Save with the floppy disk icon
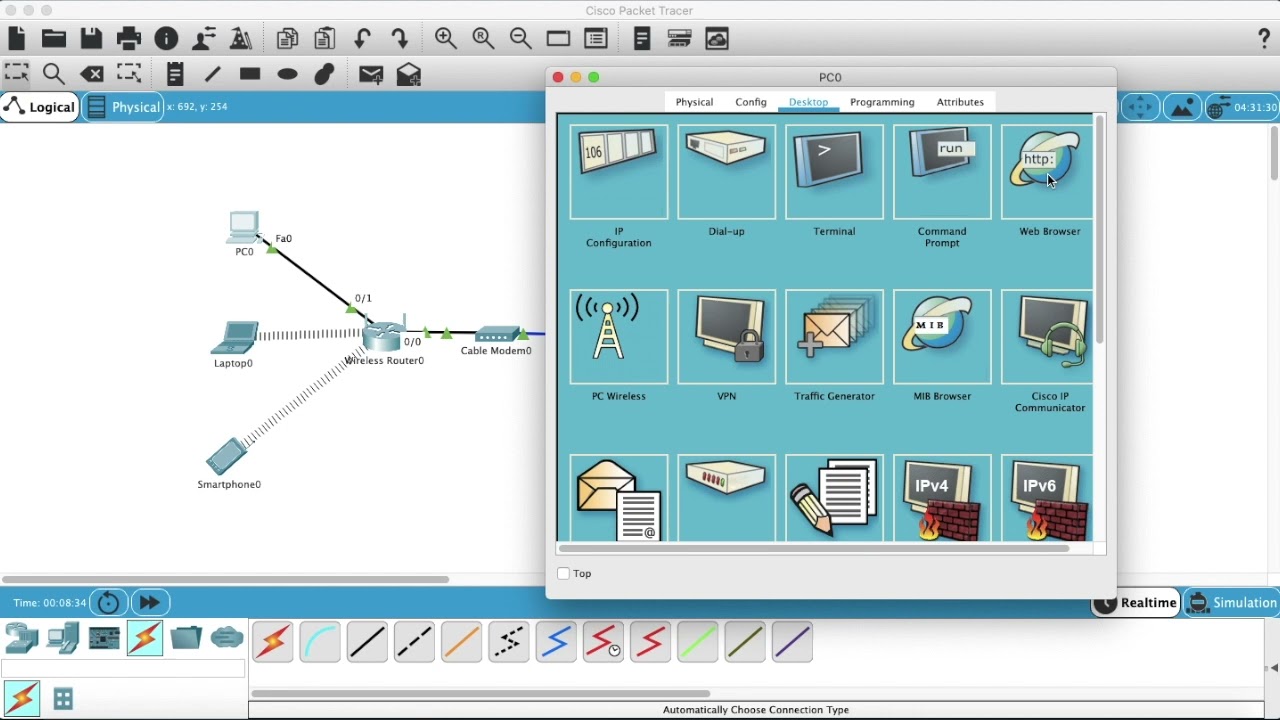This screenshot has height=720, width=1280. (x=91, y=39)
